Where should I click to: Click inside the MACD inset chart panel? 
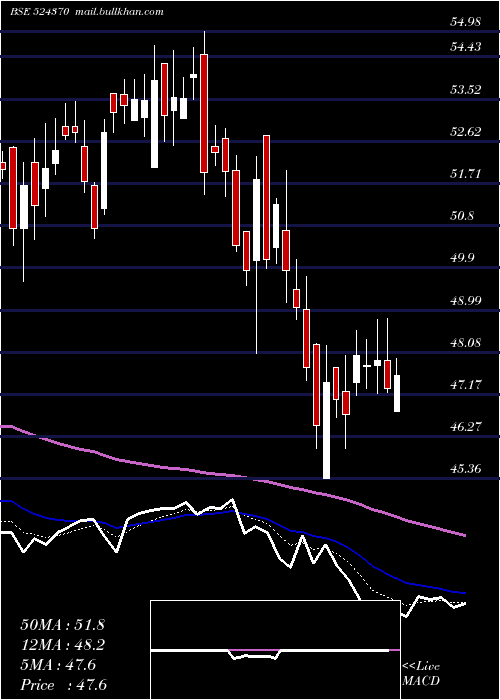275,650
